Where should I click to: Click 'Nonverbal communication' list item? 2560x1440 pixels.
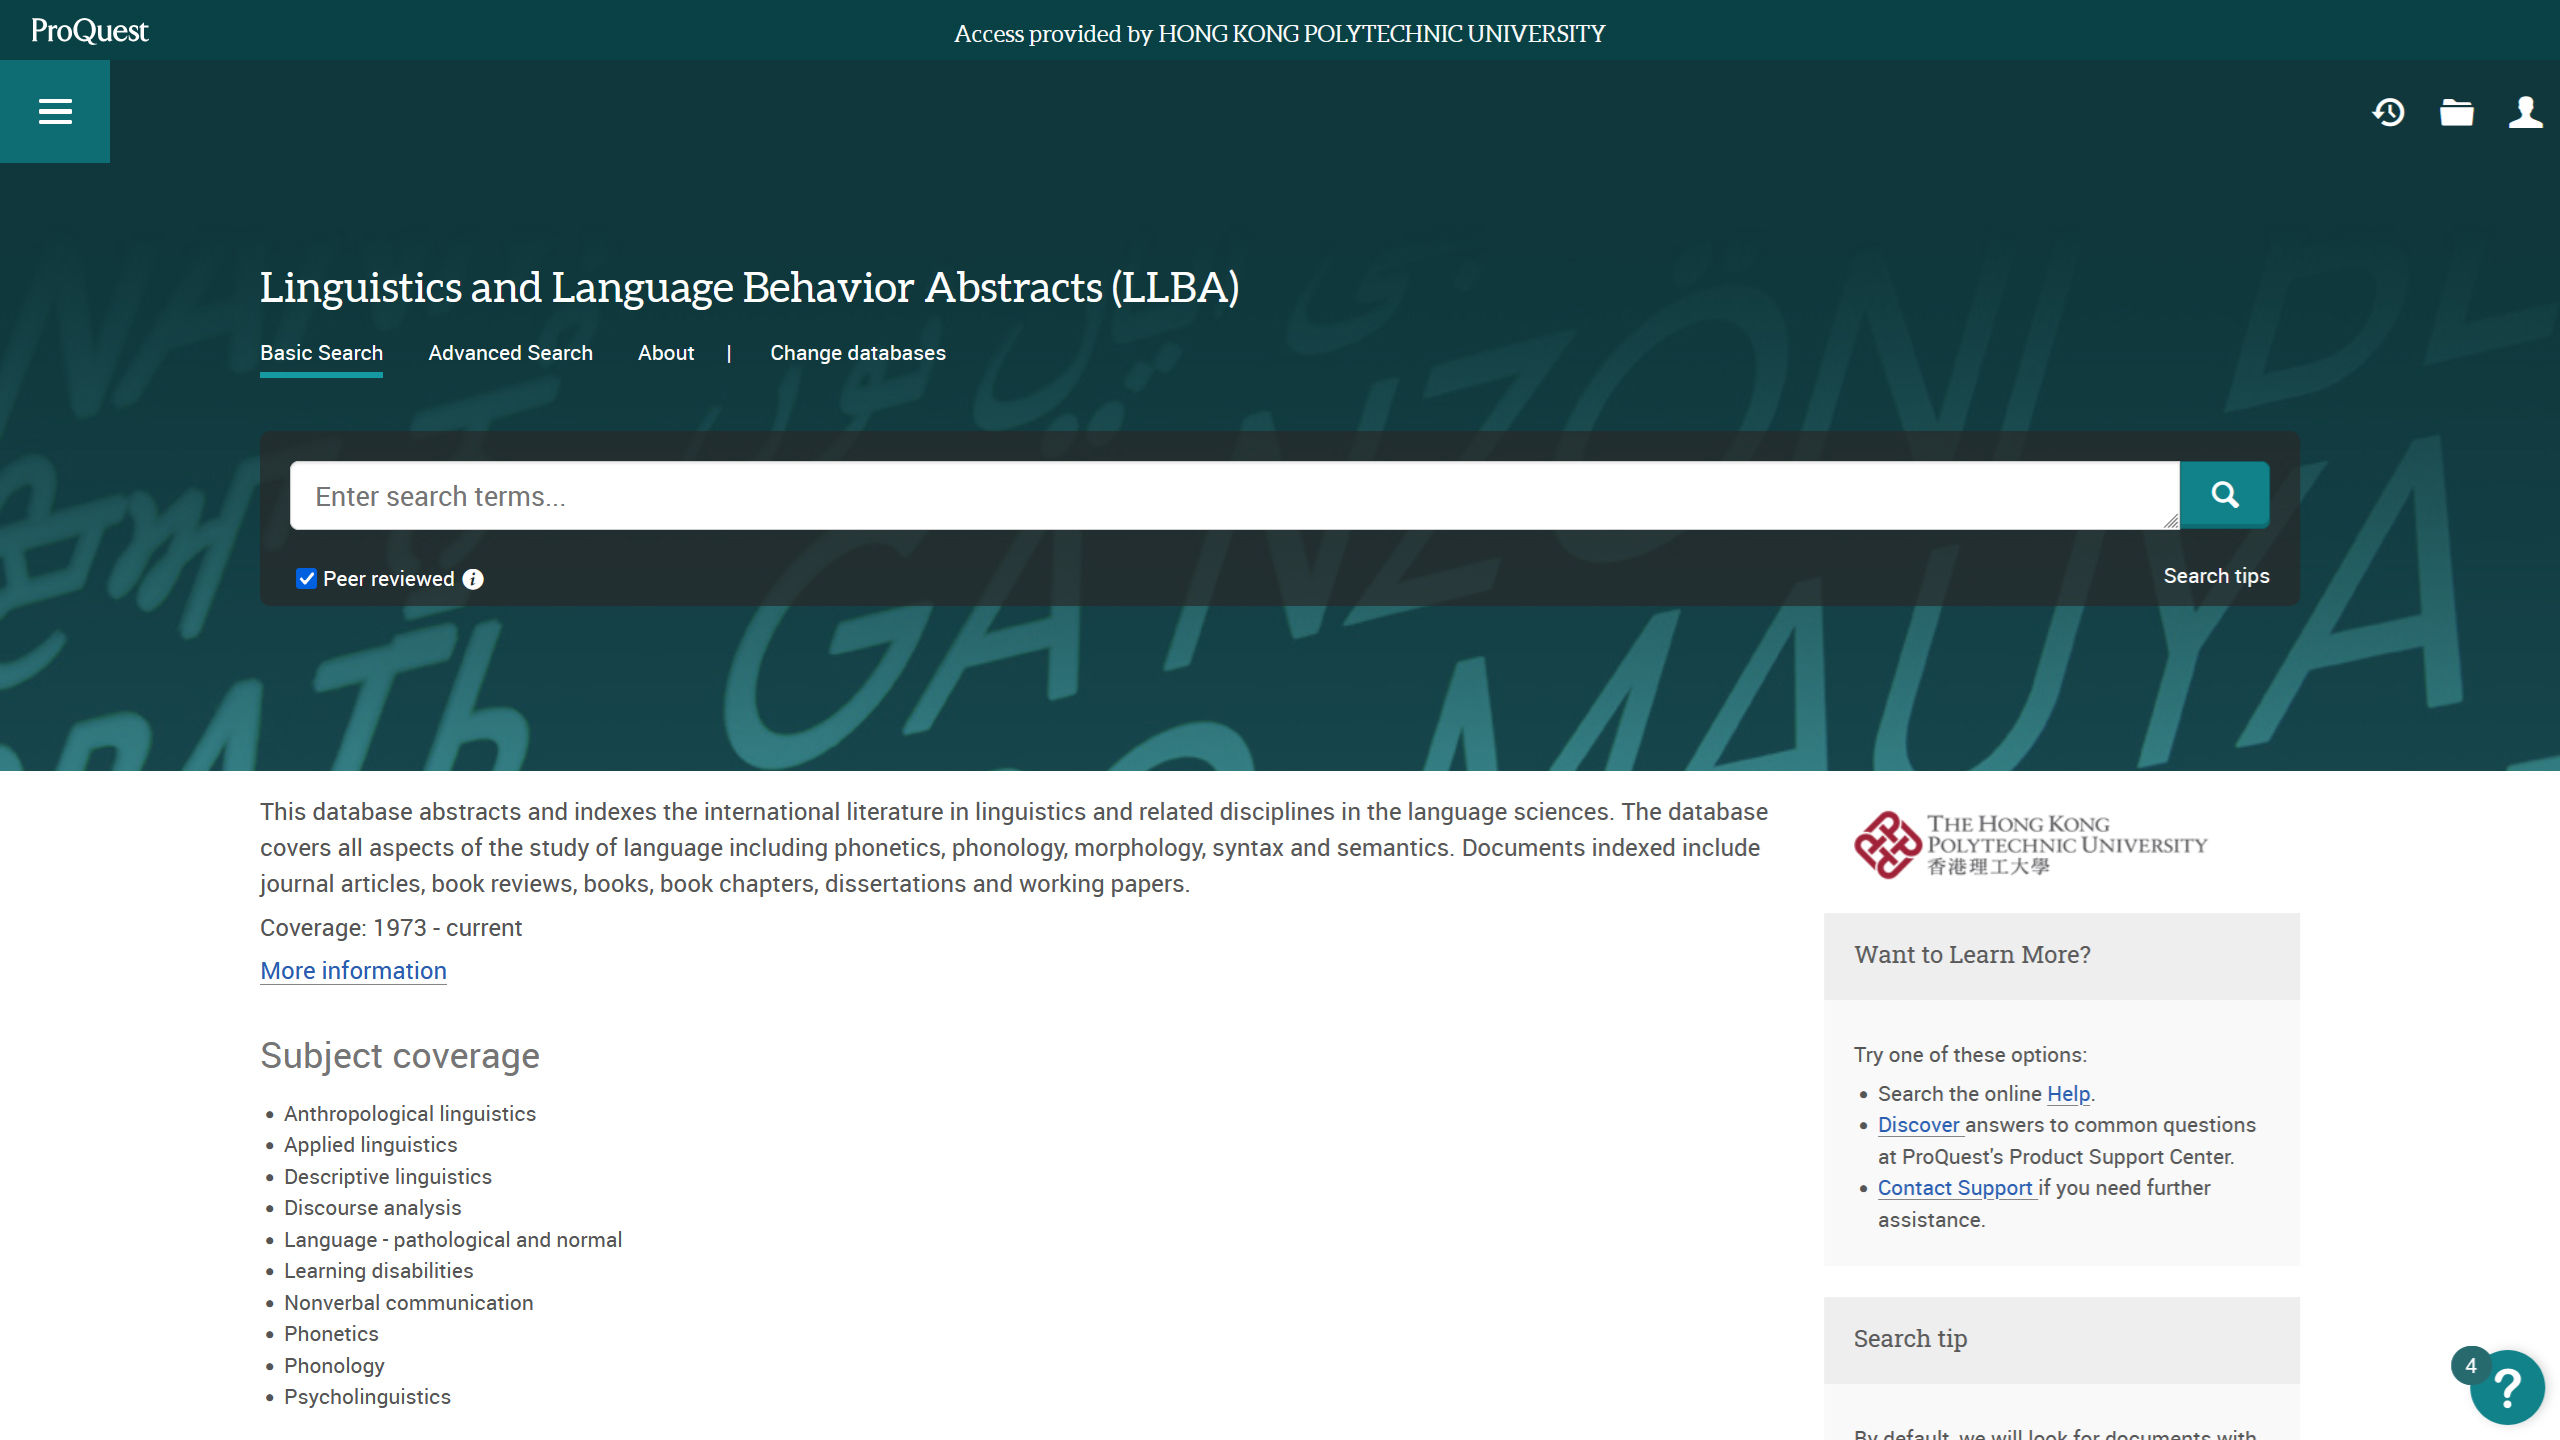(x=408, y=1303)
